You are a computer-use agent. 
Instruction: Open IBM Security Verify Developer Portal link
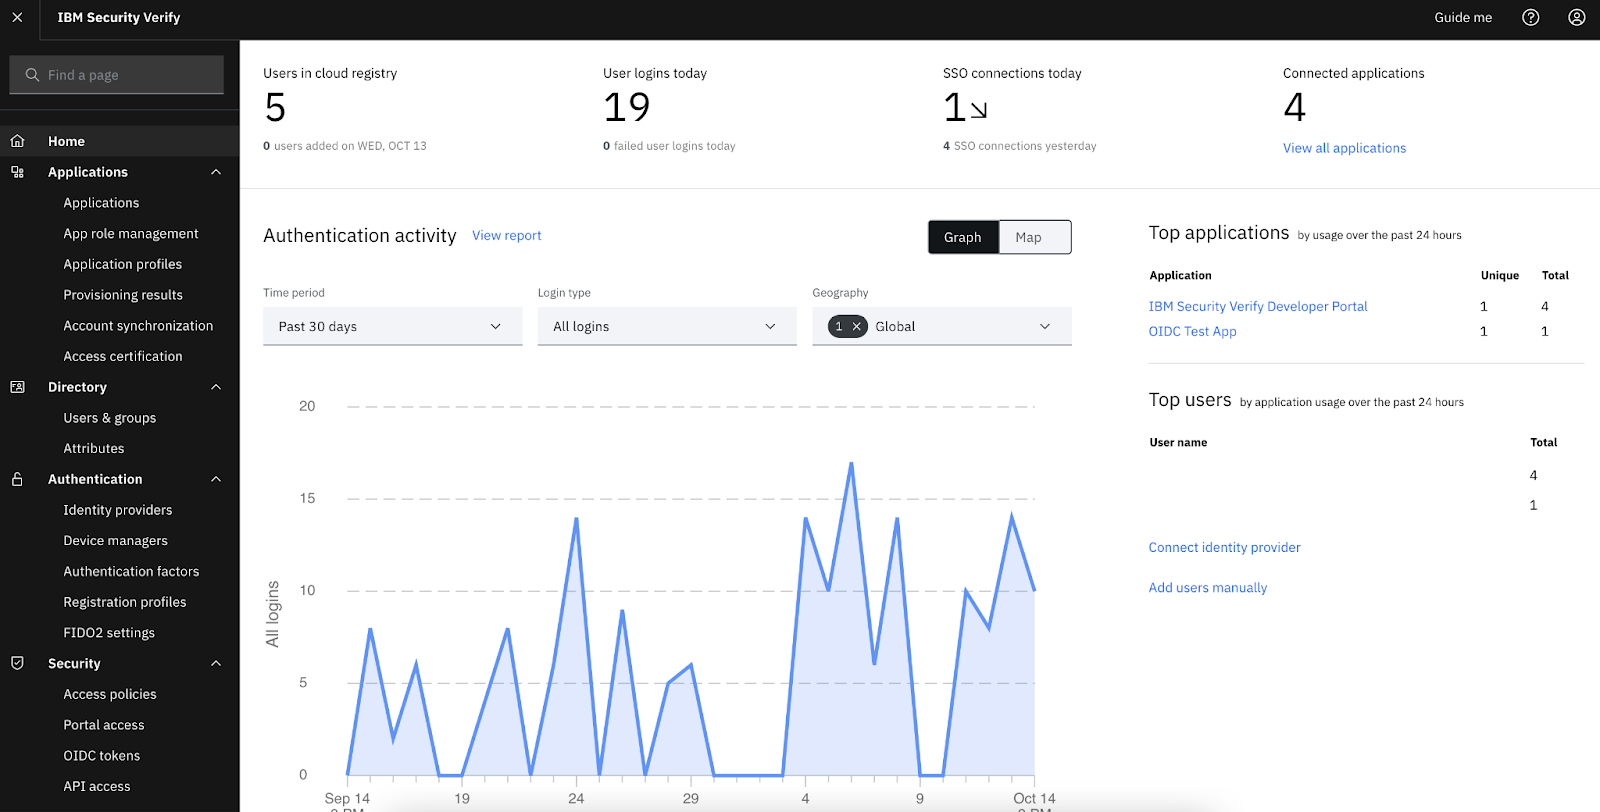pos(1258,307)
